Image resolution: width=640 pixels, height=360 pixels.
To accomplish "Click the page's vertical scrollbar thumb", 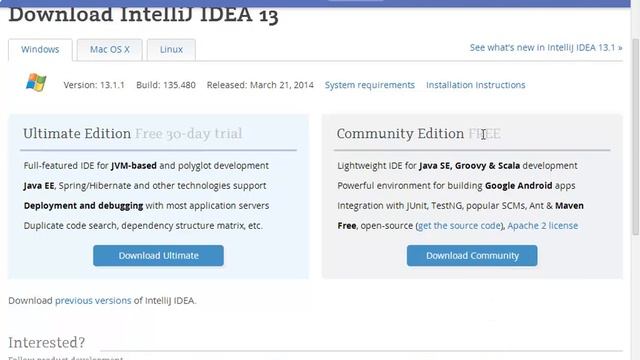I will click(636, 137).
